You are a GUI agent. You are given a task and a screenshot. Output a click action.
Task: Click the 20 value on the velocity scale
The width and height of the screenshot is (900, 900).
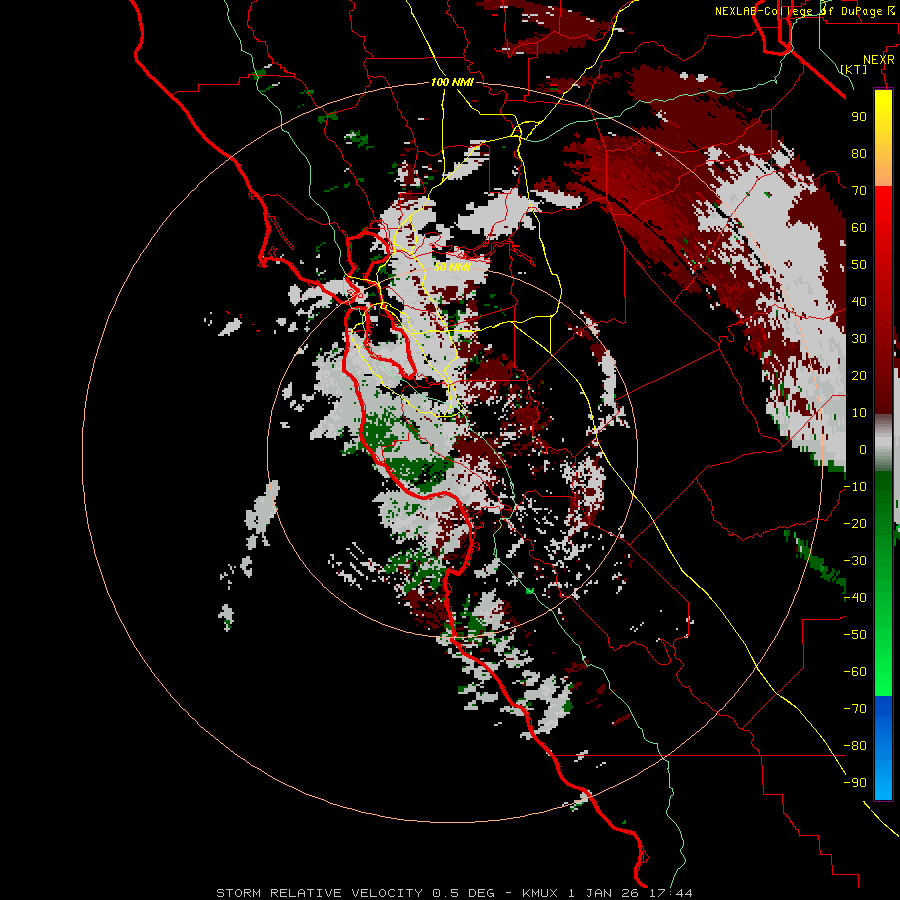(x=859, y=375)
